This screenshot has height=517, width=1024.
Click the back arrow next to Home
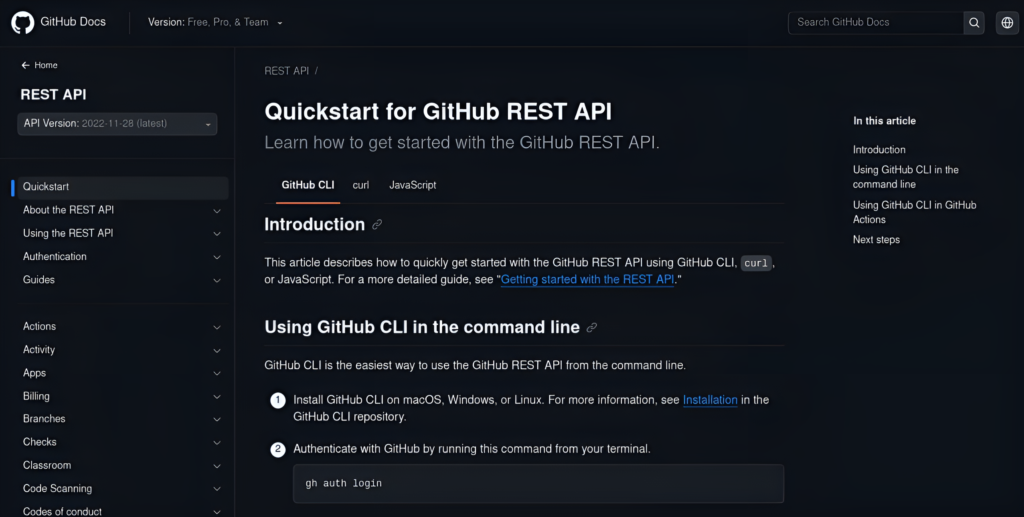(26, 65)
